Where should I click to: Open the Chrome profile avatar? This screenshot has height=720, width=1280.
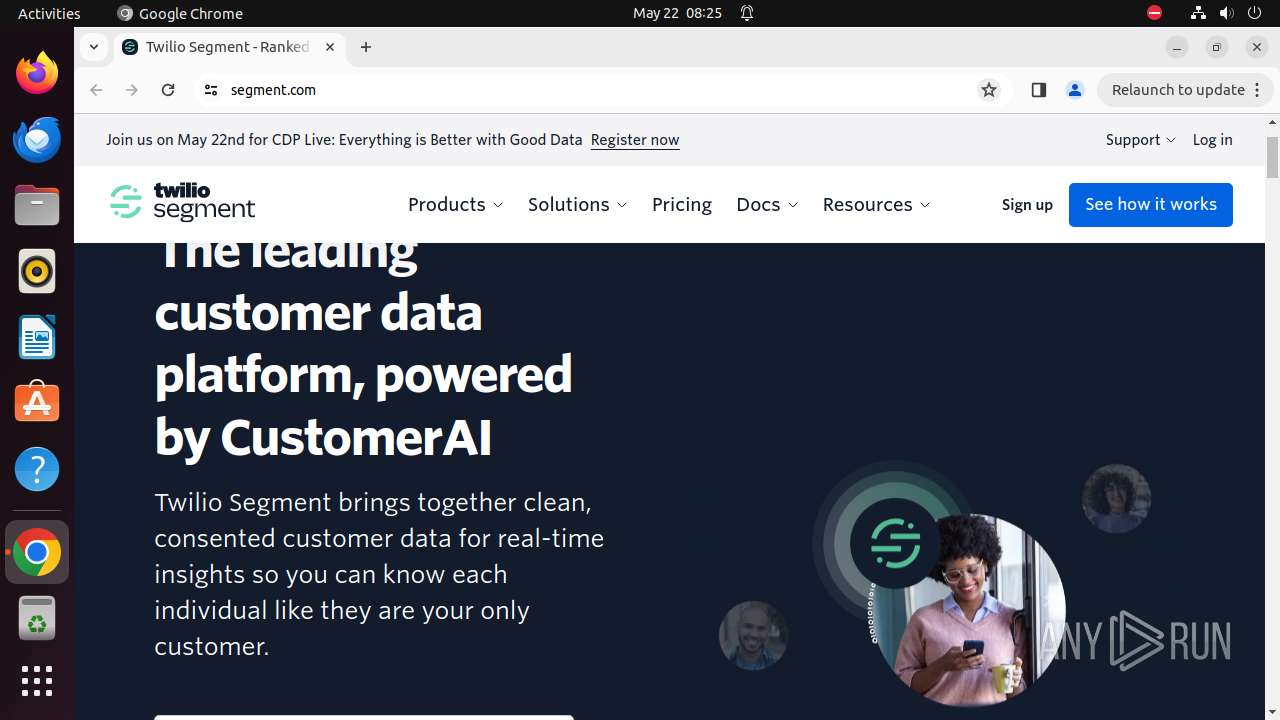click(x=1075, y=90)
